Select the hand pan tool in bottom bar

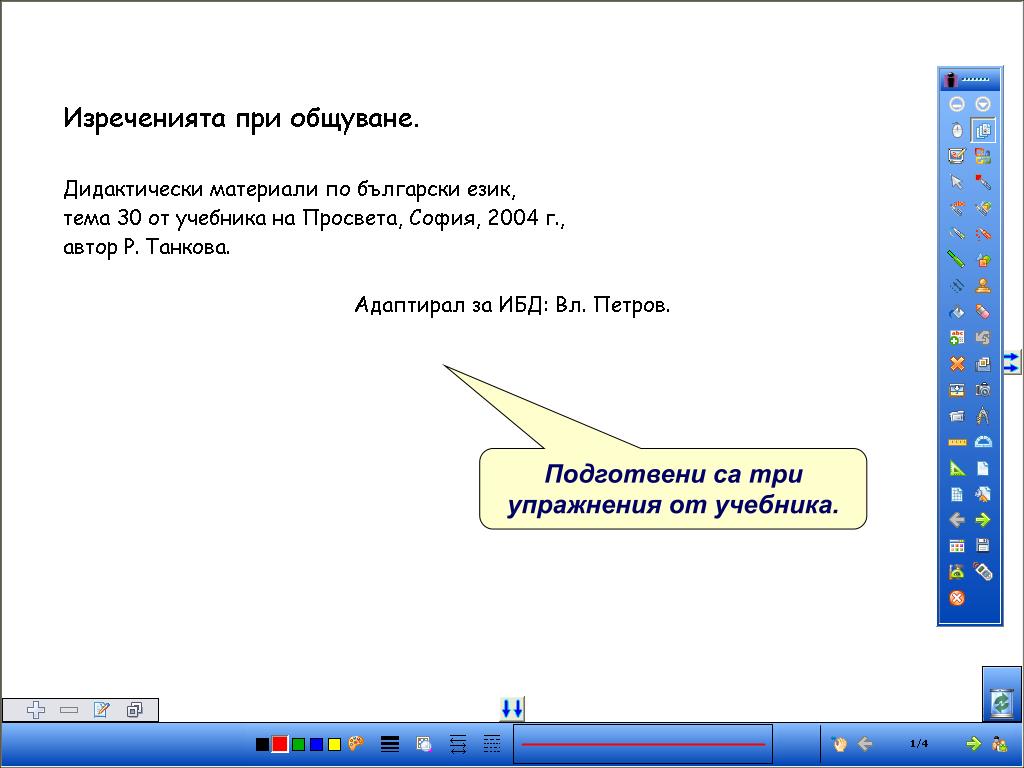coord(839,743)
